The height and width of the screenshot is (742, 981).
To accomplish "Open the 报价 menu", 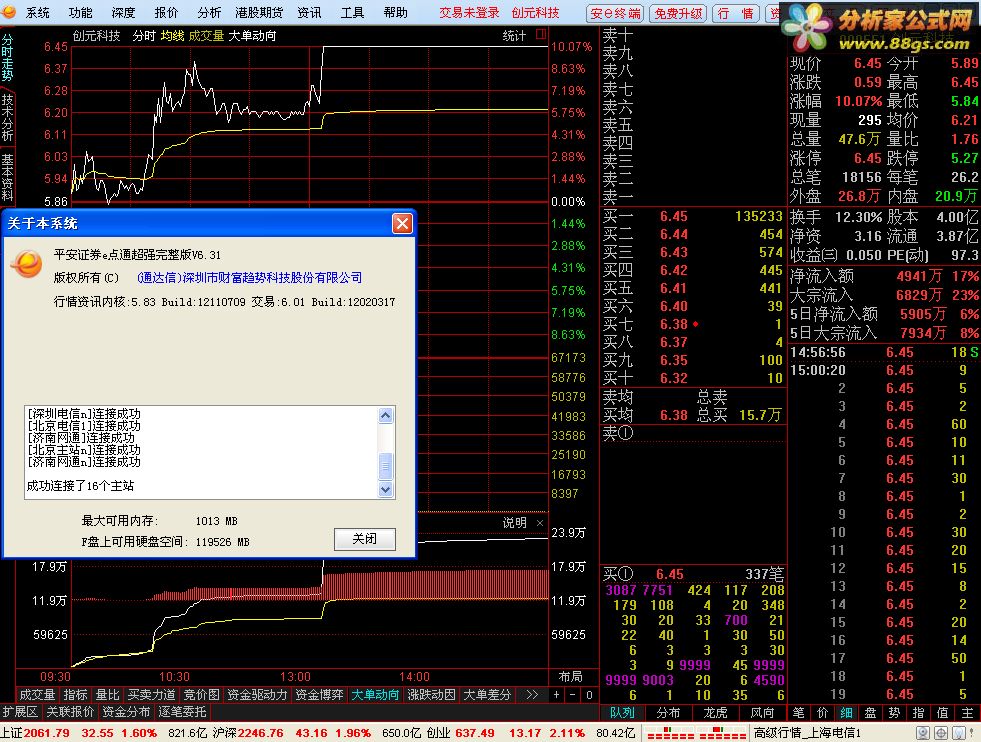I will [166, 13].
